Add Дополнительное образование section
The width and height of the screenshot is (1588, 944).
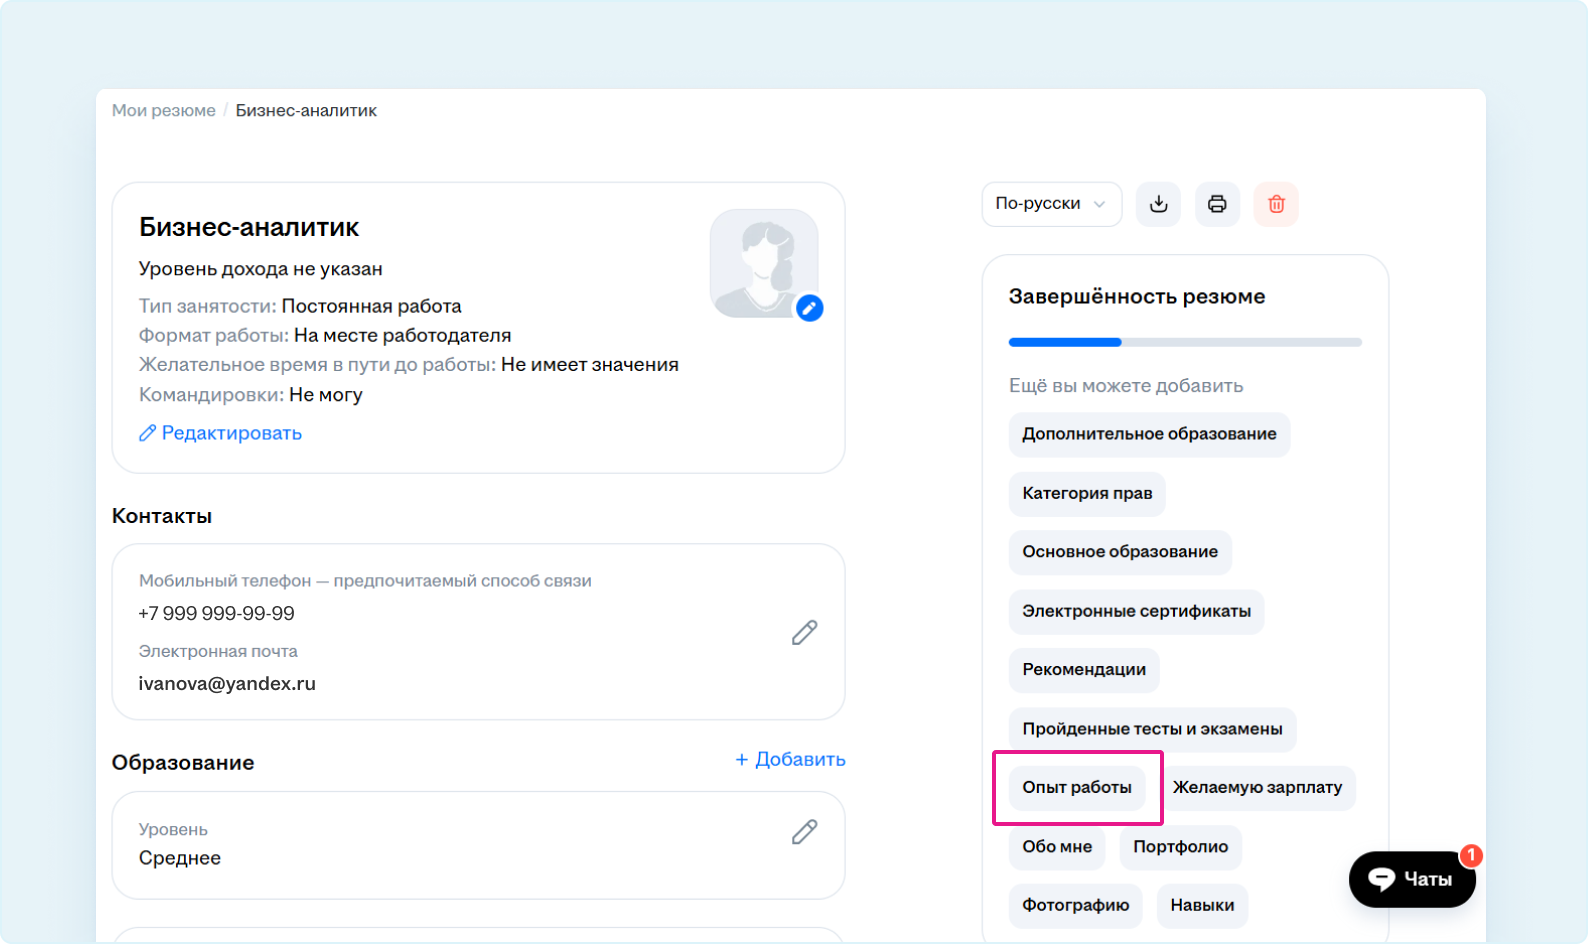pos(1149,434)
